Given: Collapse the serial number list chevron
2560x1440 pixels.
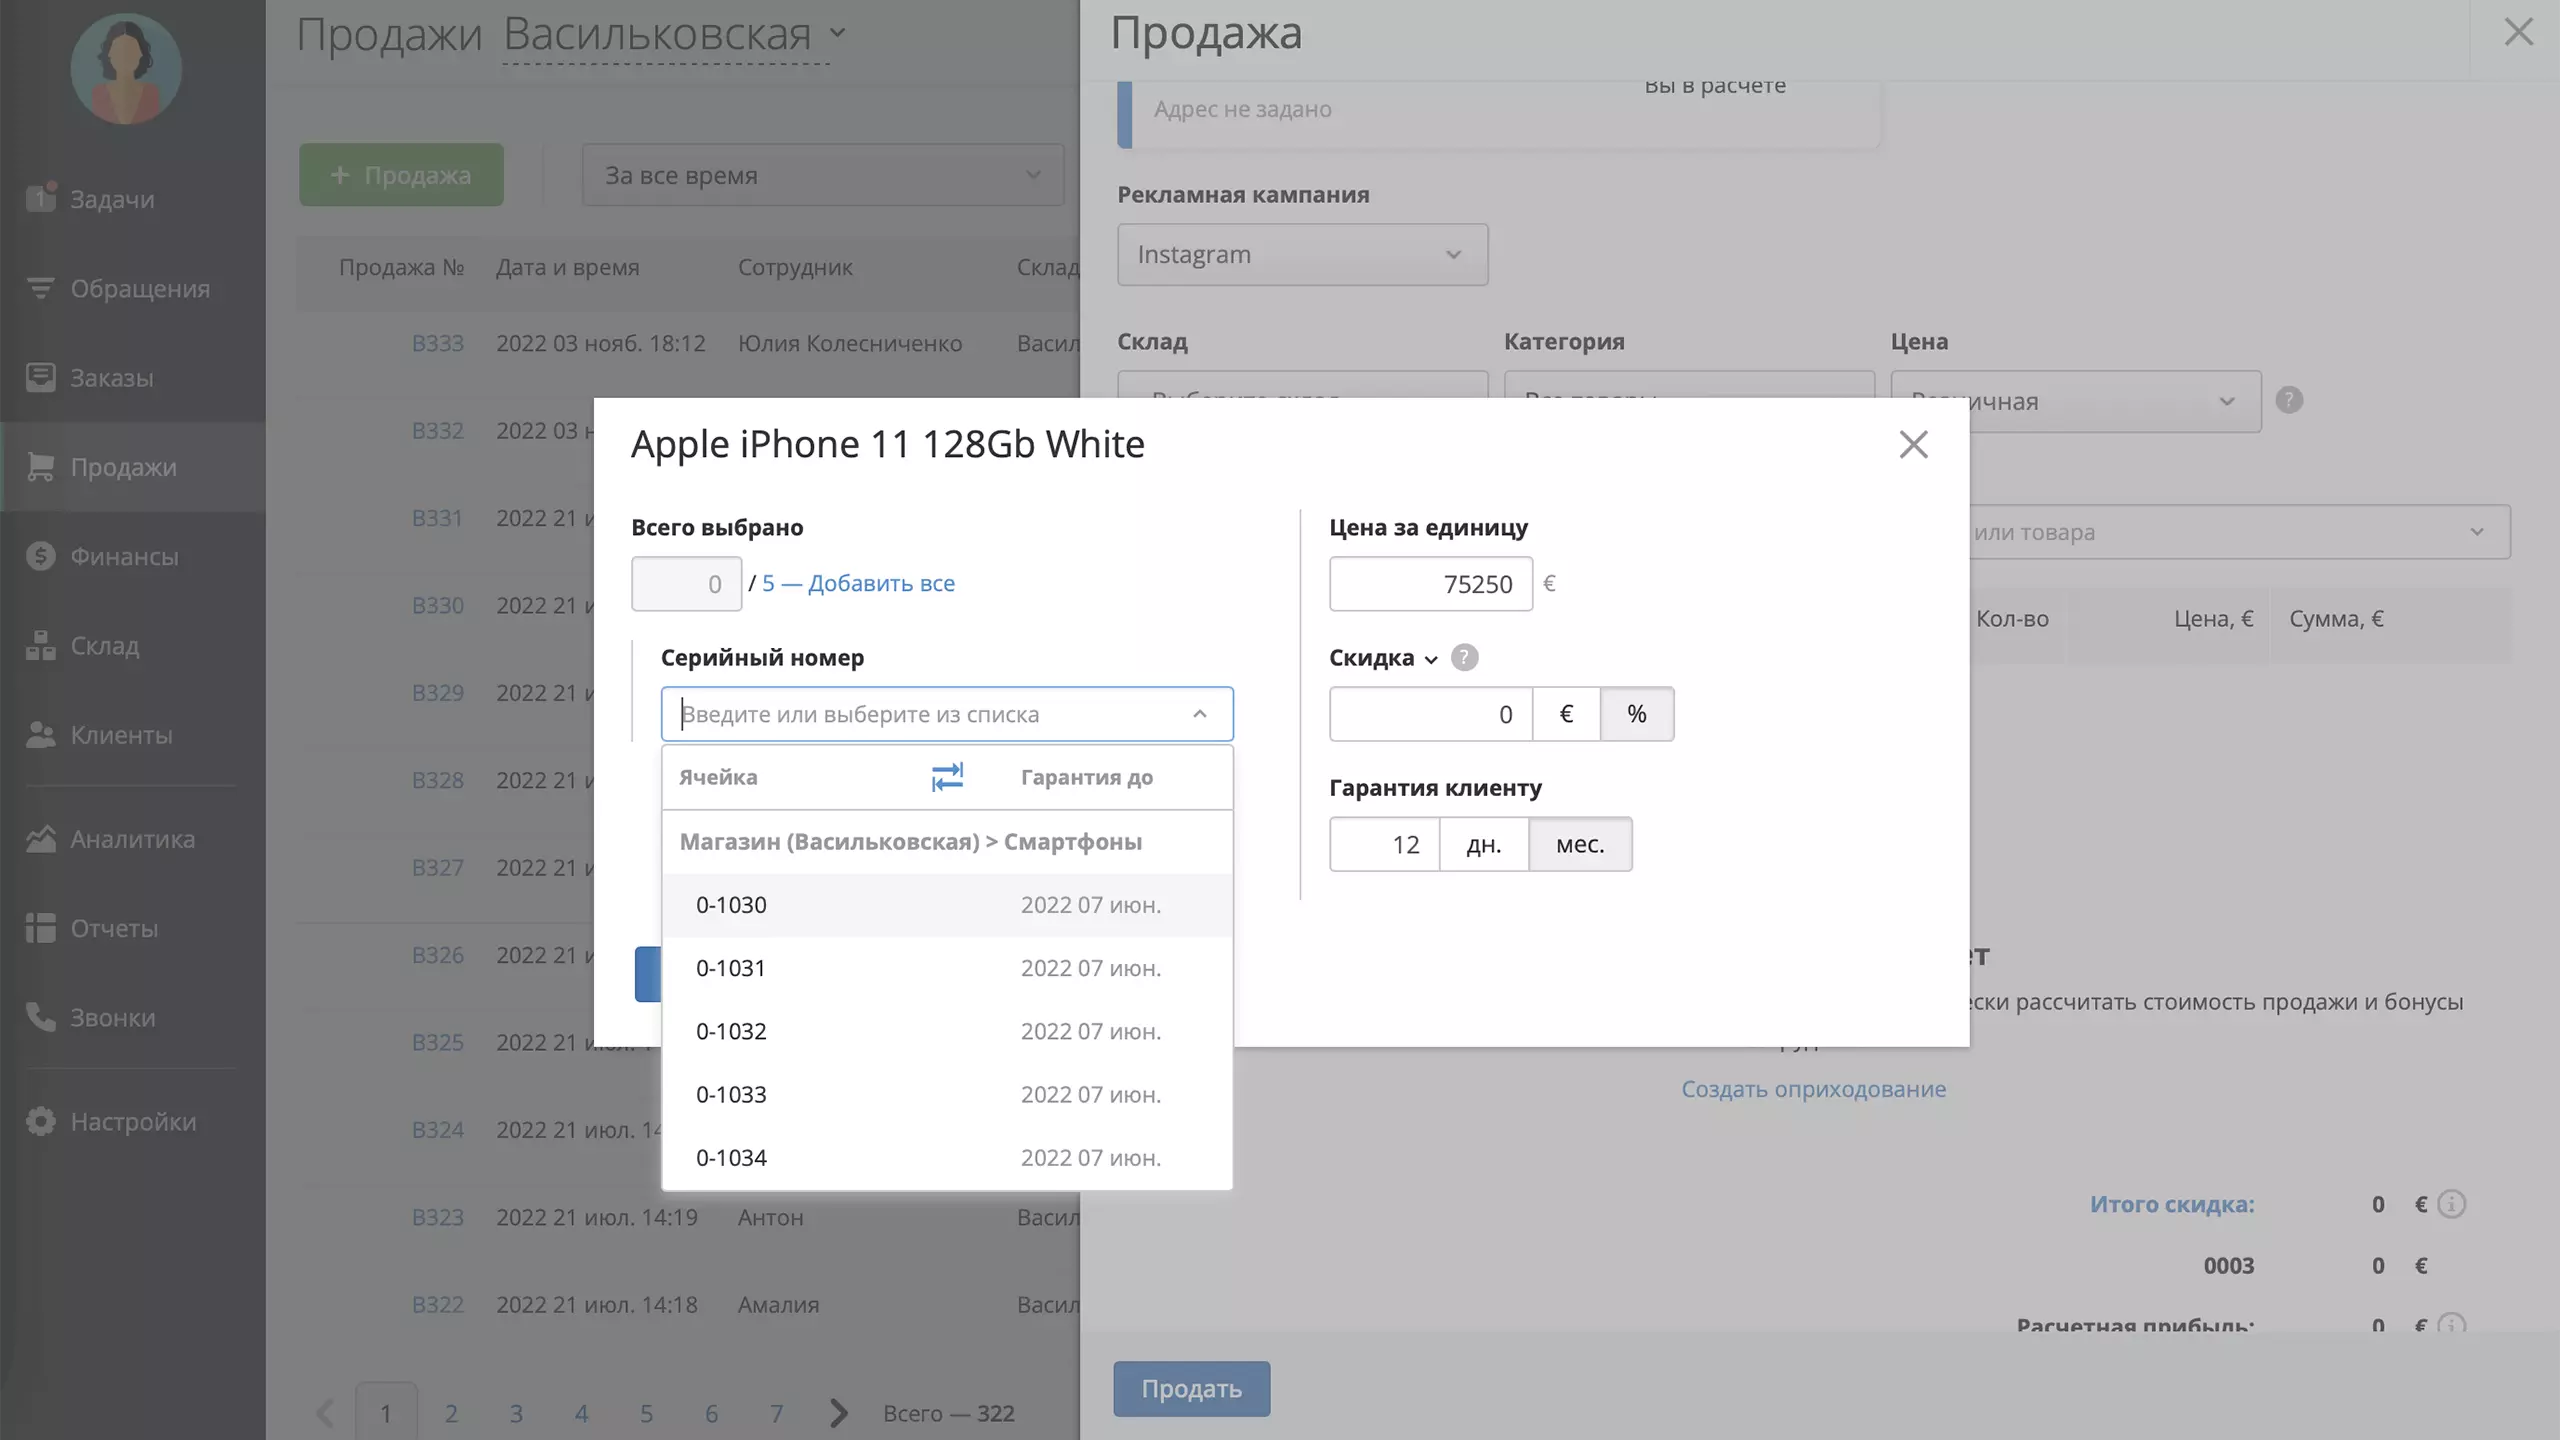Looking at the screenshot, I should pyautogui.click(x=1200, y=714).
